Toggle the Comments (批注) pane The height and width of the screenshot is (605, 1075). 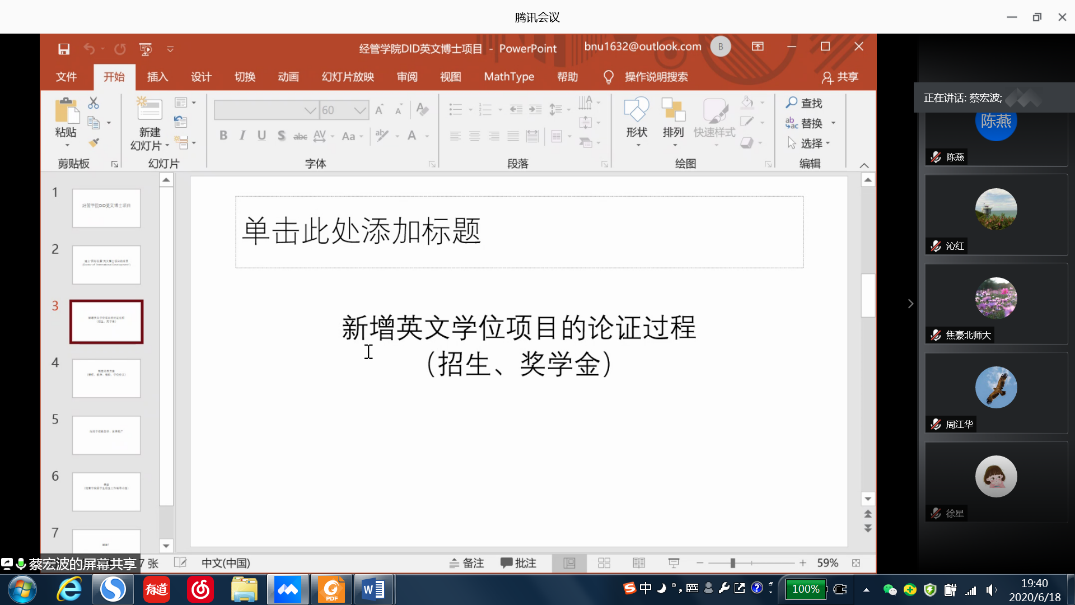pyautogui.click(x=518, y=563)
